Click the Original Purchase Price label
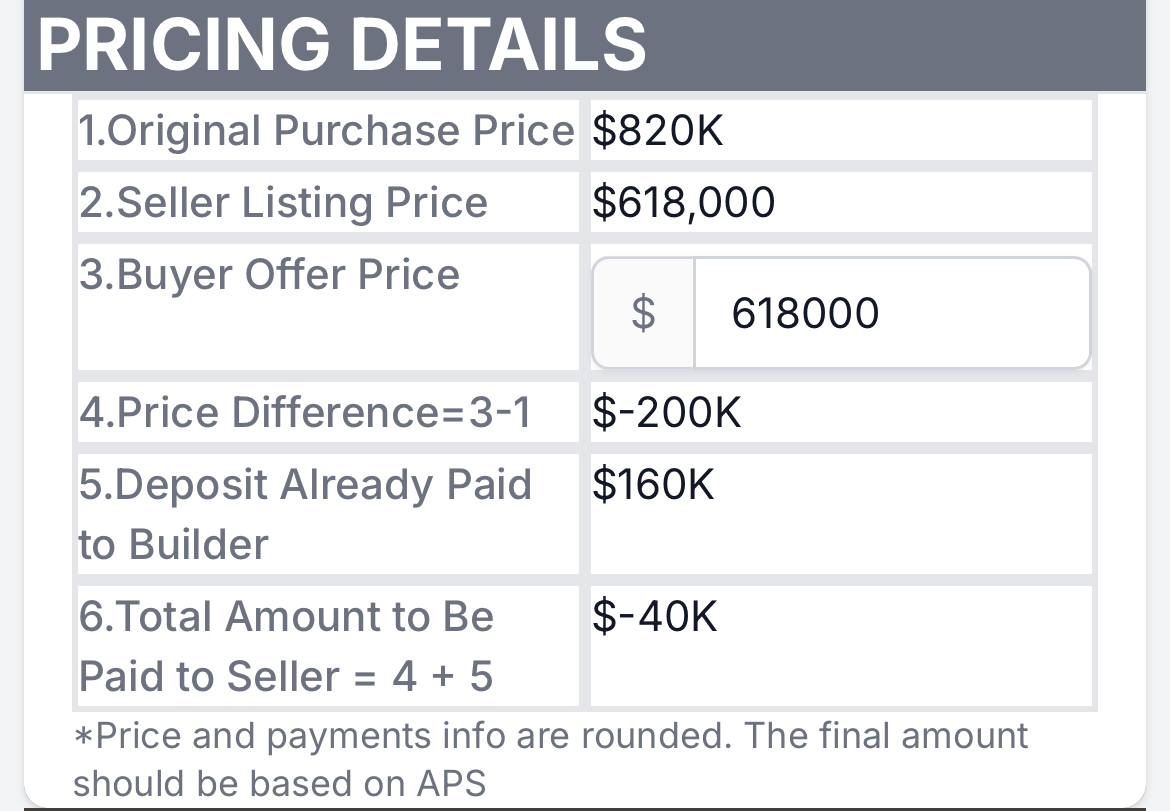The image size is (1170, 811). click(327, 131)
